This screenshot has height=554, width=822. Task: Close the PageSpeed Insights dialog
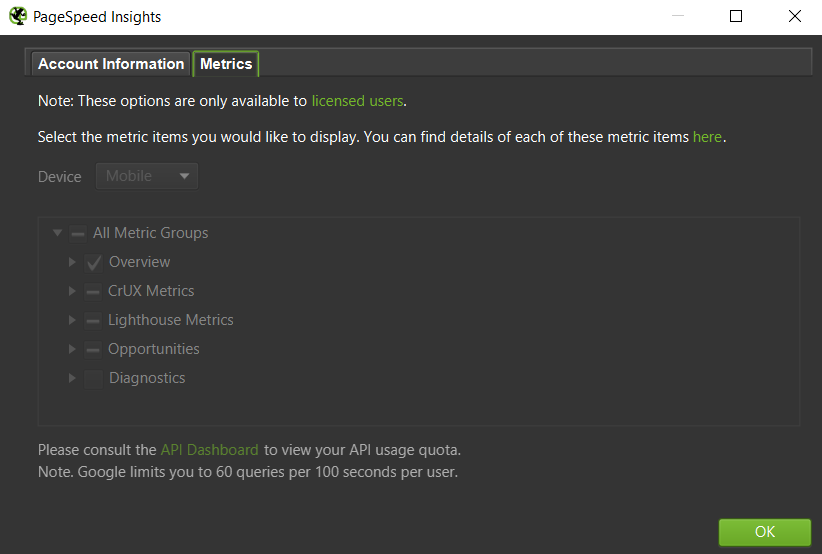[x=795, y=16]
